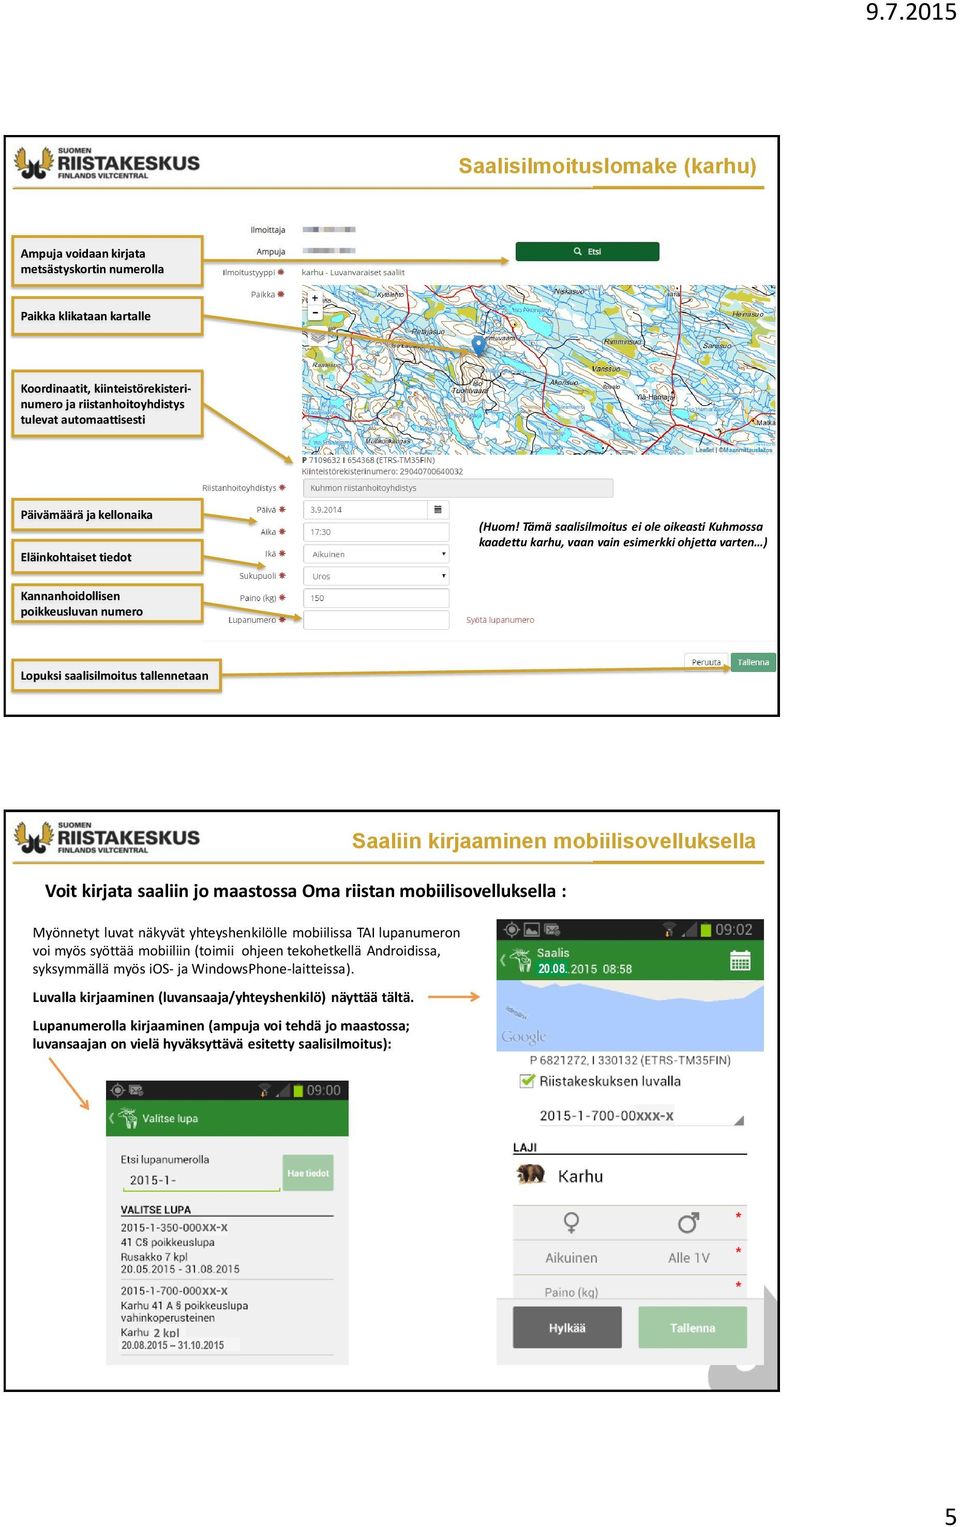Screen dimensions: 960x1527
Task: Go back from the Valitse lupa screen
Action: (x=112, y=1118)
